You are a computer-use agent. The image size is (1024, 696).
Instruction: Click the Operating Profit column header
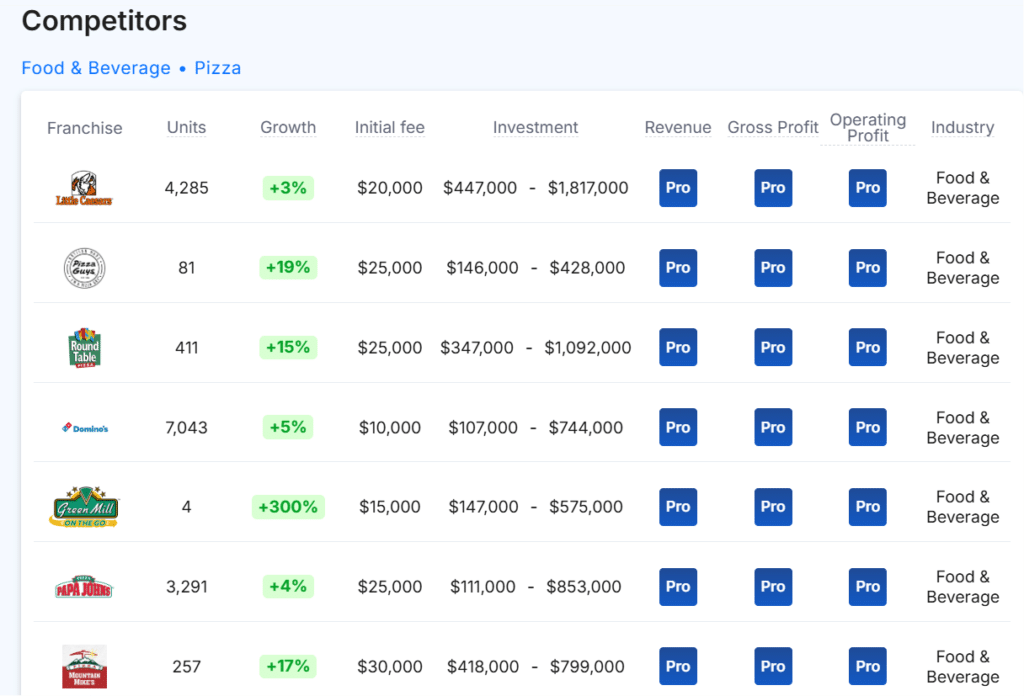[x=868, y=128]
